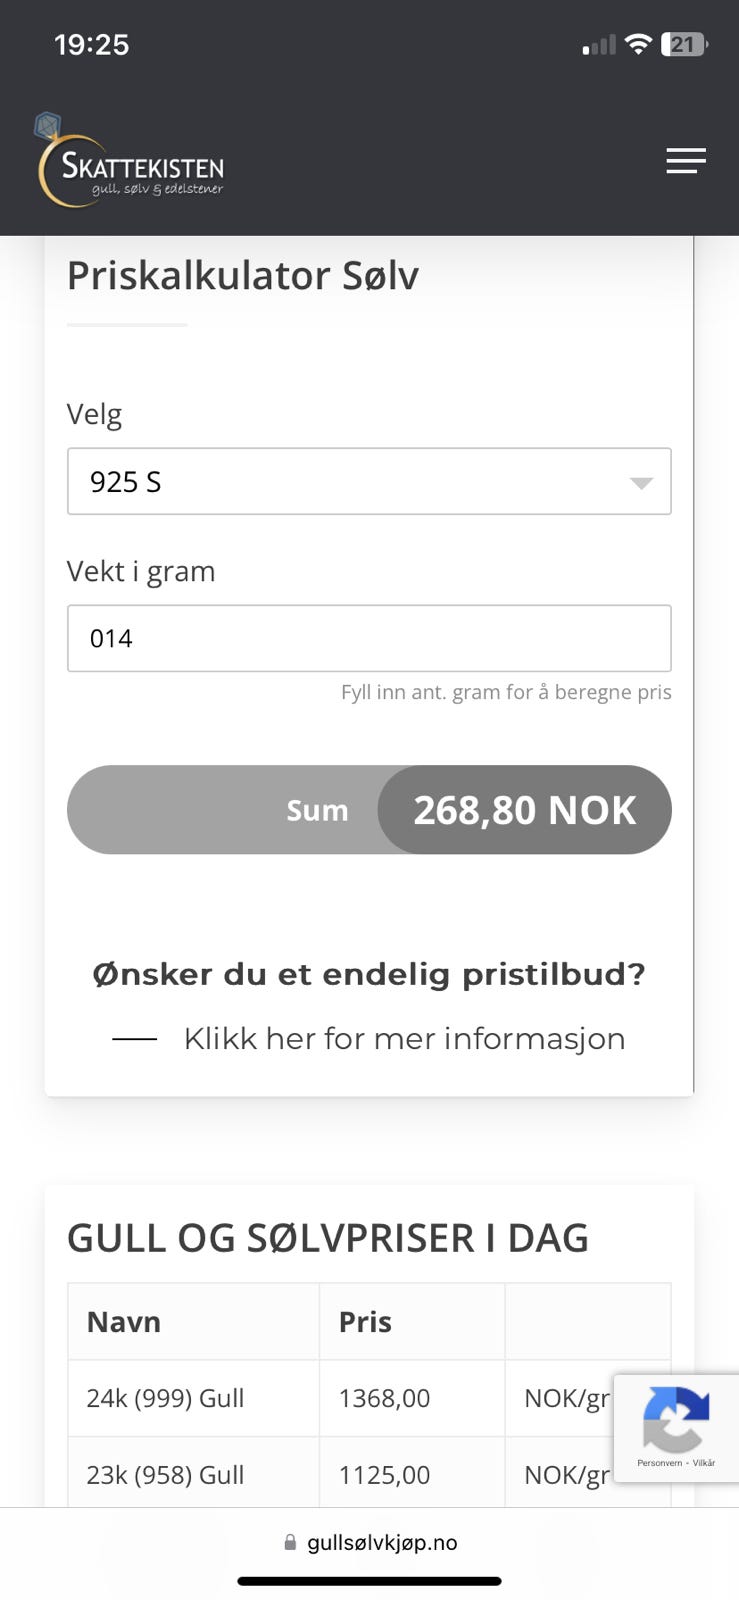
Task: Tap the Pris column header
Action: [365, 1322]
